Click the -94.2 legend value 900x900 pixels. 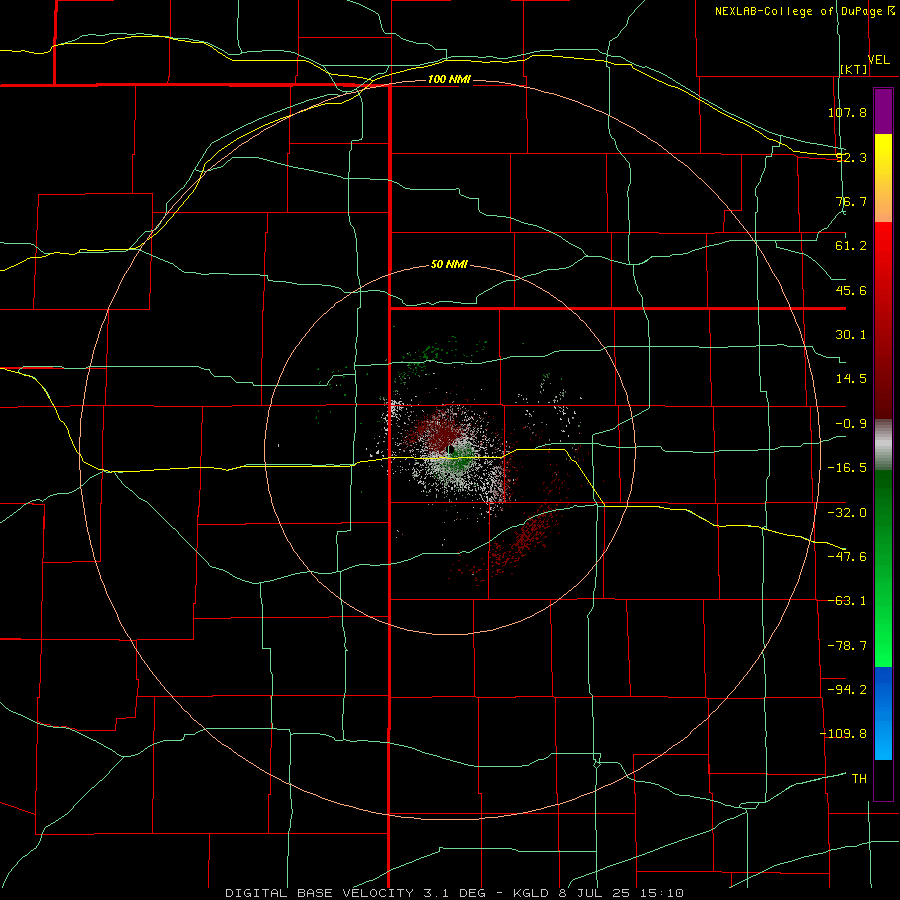[847, 690]
